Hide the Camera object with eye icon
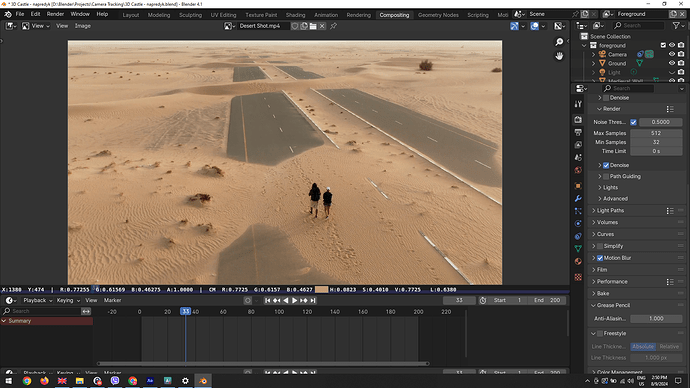The height and width of the screenshot is (388, 690). (672, 54)
